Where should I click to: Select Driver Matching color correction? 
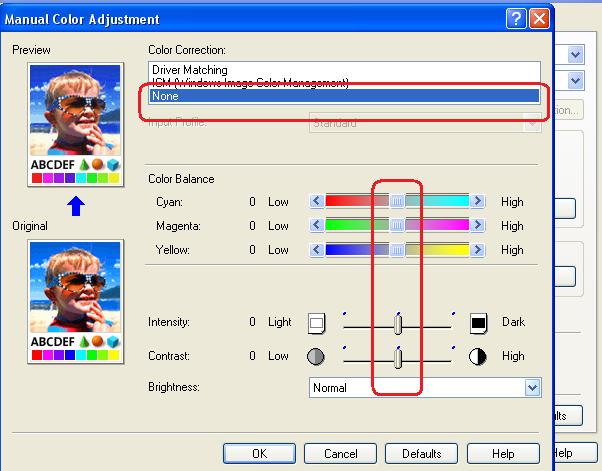(x=190, y=70)
